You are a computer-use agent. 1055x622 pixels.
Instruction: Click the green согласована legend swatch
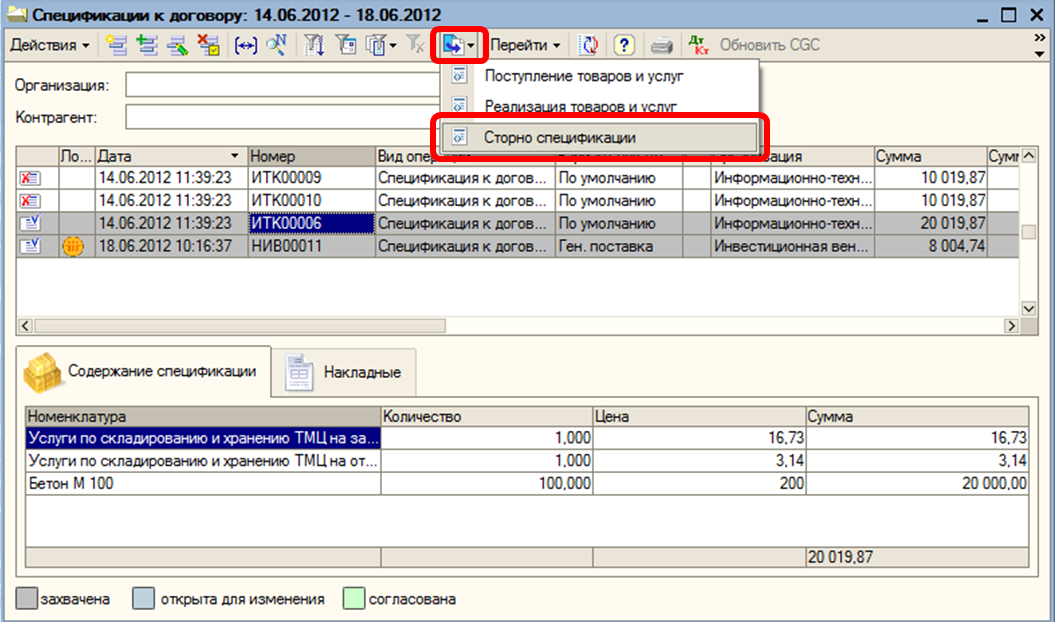(354, 598)
